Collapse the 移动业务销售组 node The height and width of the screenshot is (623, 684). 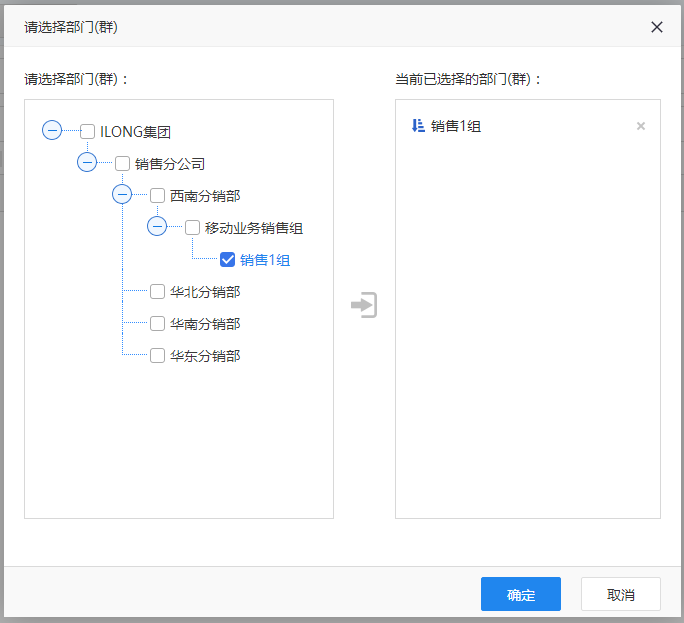[157, 226]
